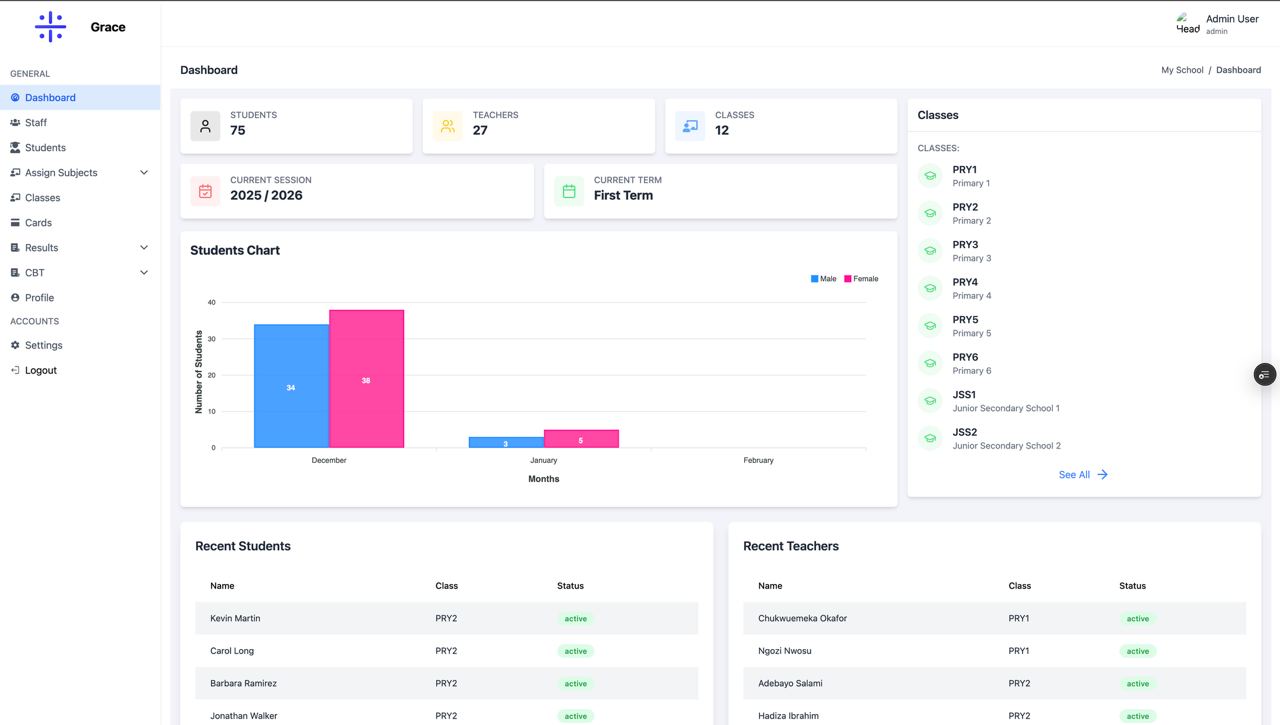
Task: Click the See All classes link
Action: pos(1083,475)
